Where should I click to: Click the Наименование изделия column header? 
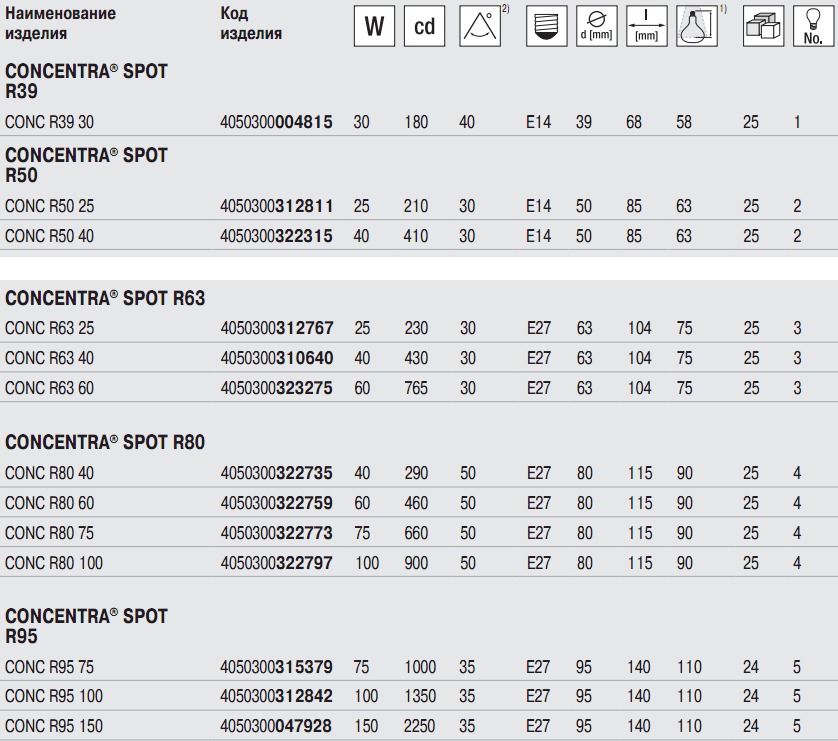[60, 23]
